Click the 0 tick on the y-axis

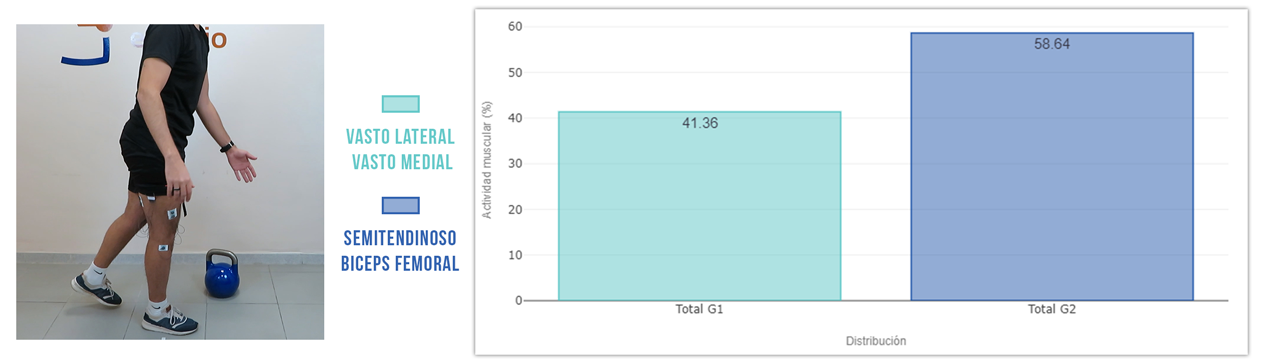coord(518,300)
